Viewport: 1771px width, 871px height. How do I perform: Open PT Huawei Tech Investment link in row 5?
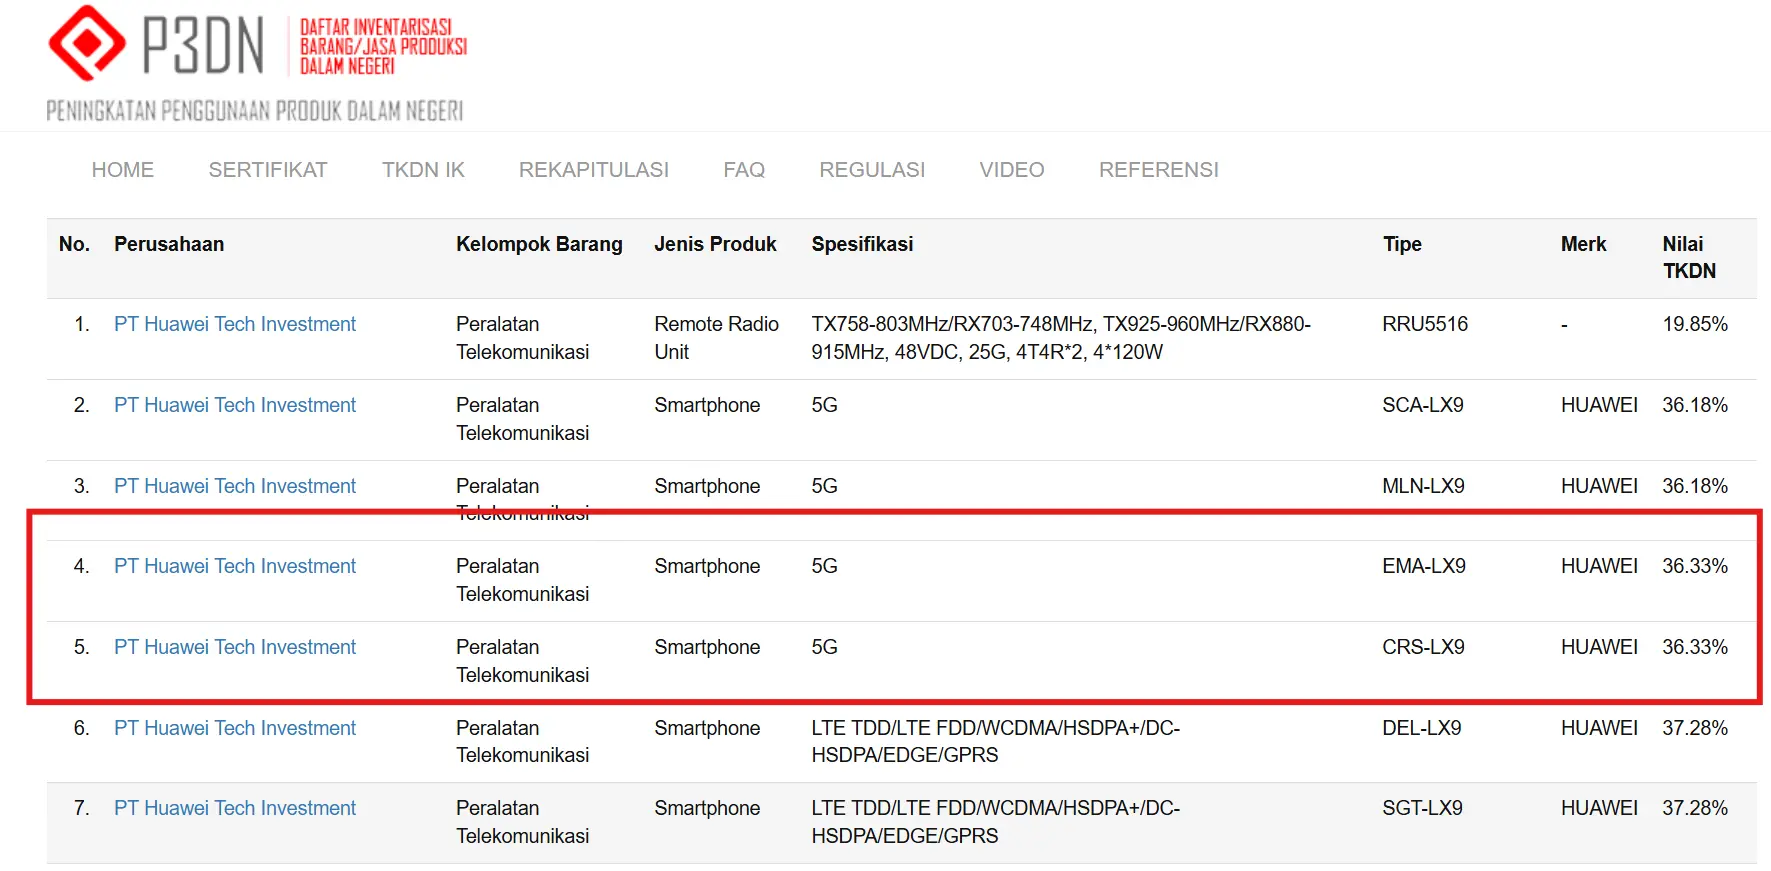[x=235, y=647]
